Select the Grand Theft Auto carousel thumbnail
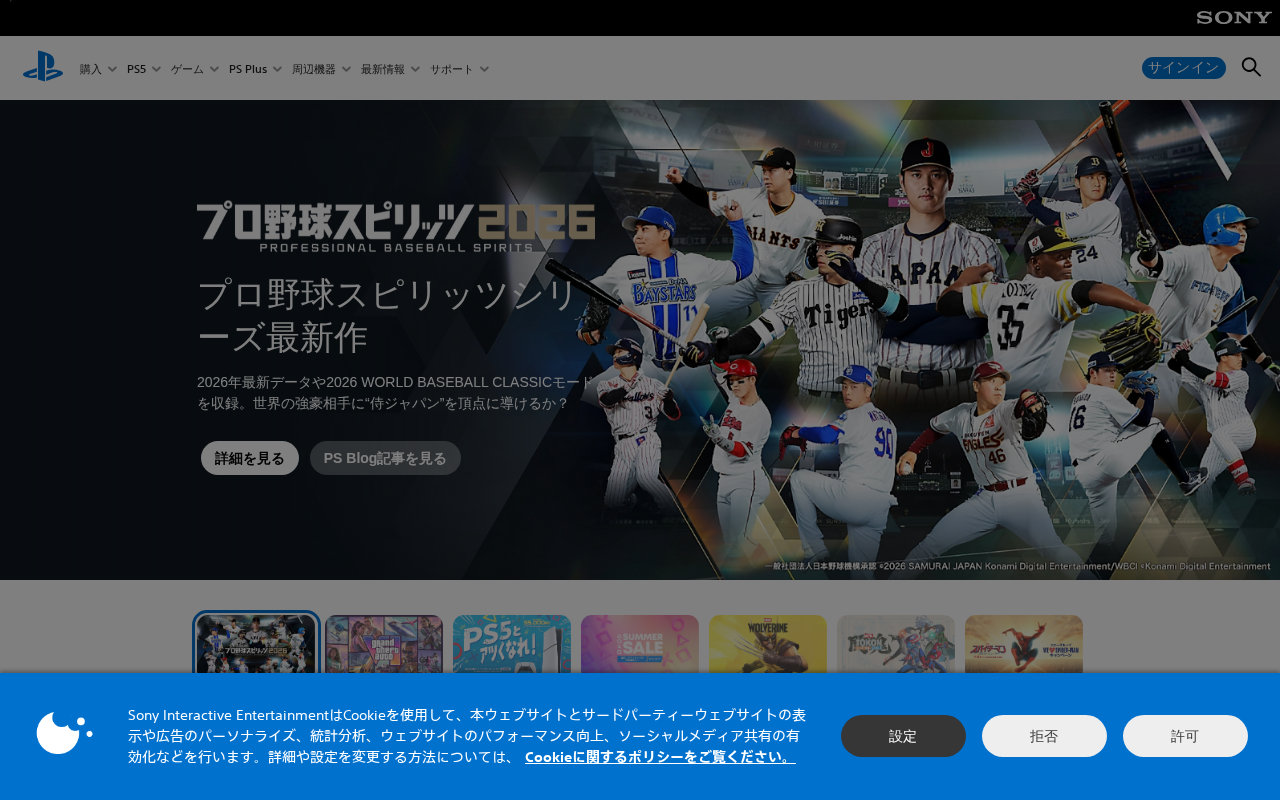Image resolution: width=1280 pixels, height=800 pixels. point(384,644)
